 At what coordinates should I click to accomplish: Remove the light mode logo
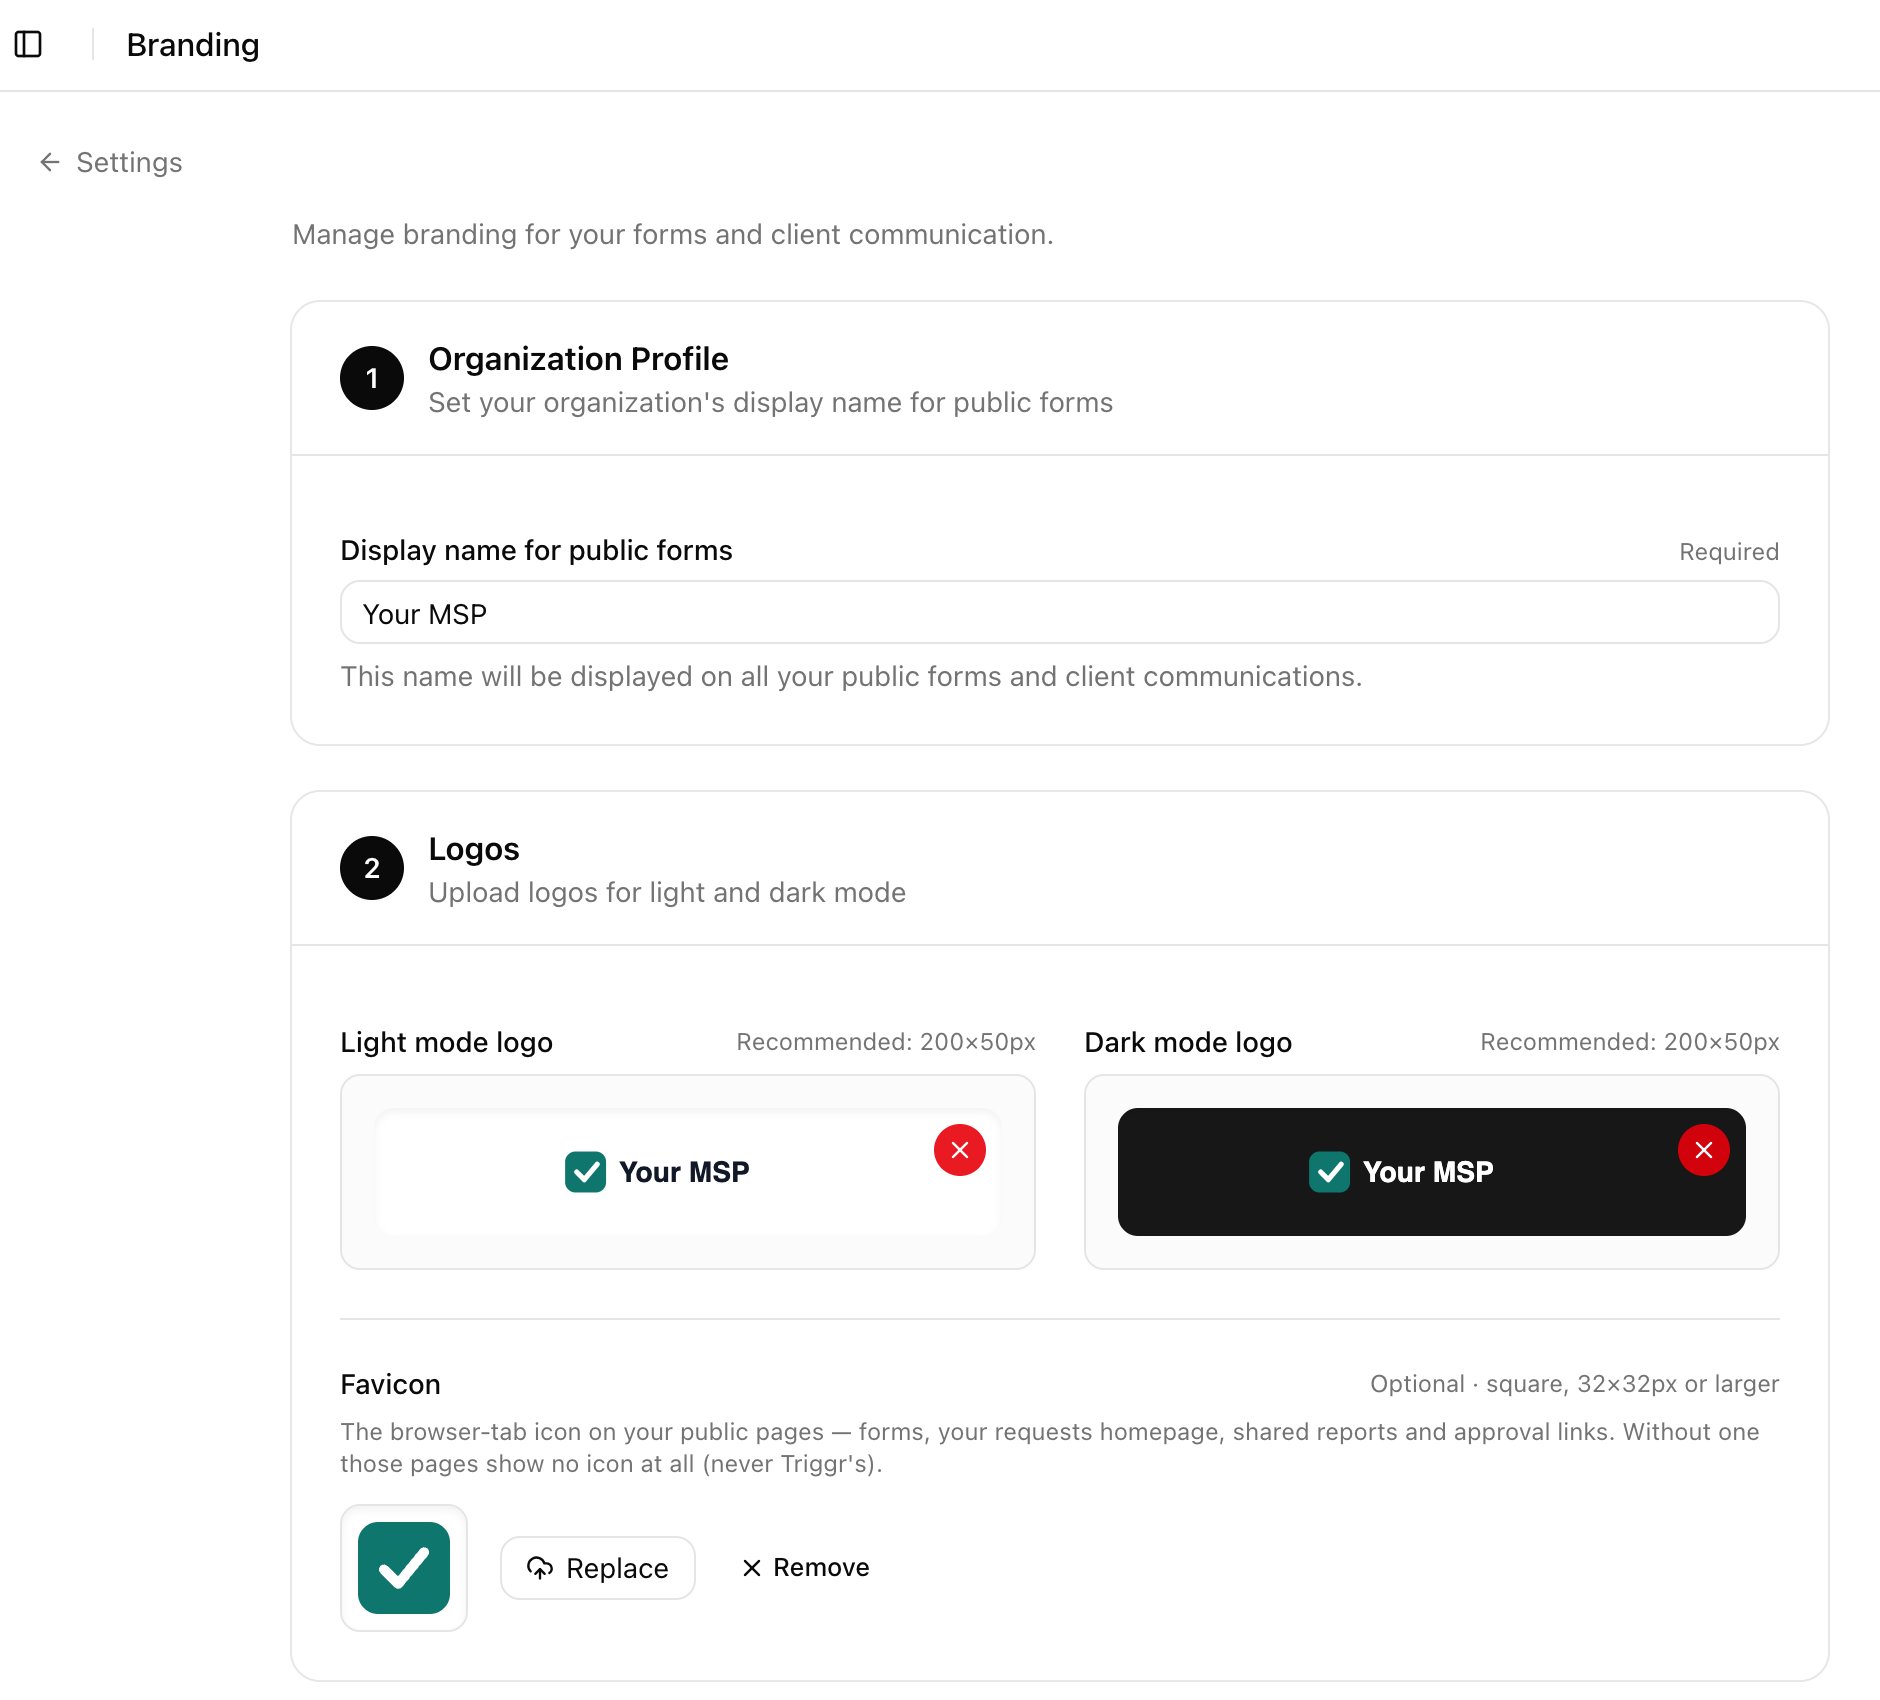coord(959,1150)
